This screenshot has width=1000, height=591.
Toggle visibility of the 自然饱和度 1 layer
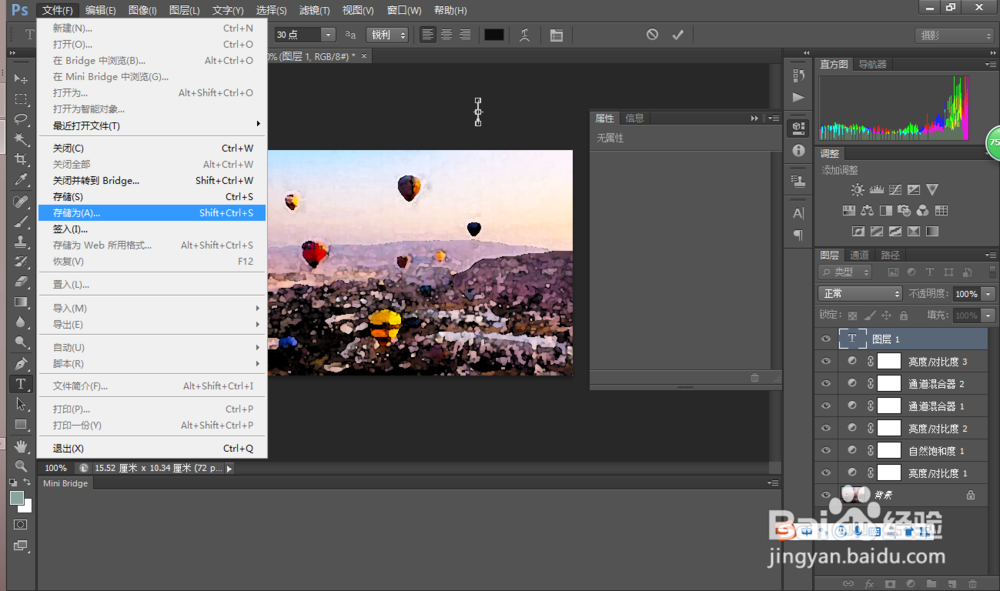(826, 451)
